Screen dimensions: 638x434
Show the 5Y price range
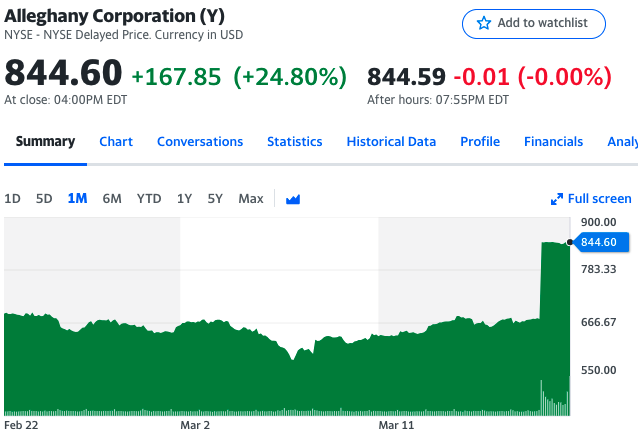pyautogui.click(x=215, y=199)
